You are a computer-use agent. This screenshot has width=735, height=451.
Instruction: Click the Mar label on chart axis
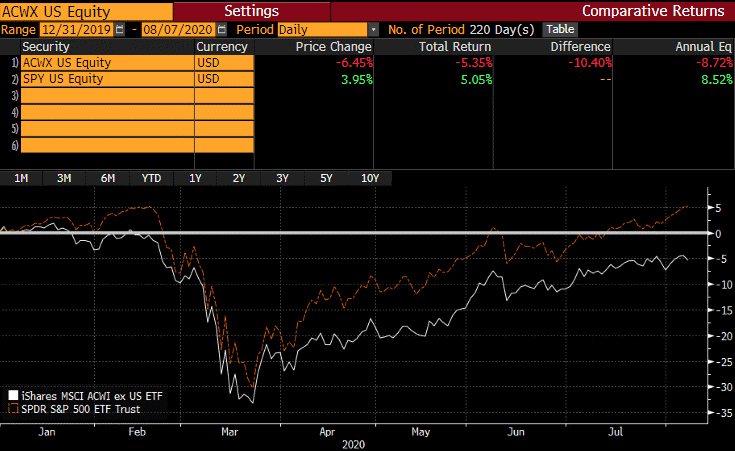click(230, 432)
